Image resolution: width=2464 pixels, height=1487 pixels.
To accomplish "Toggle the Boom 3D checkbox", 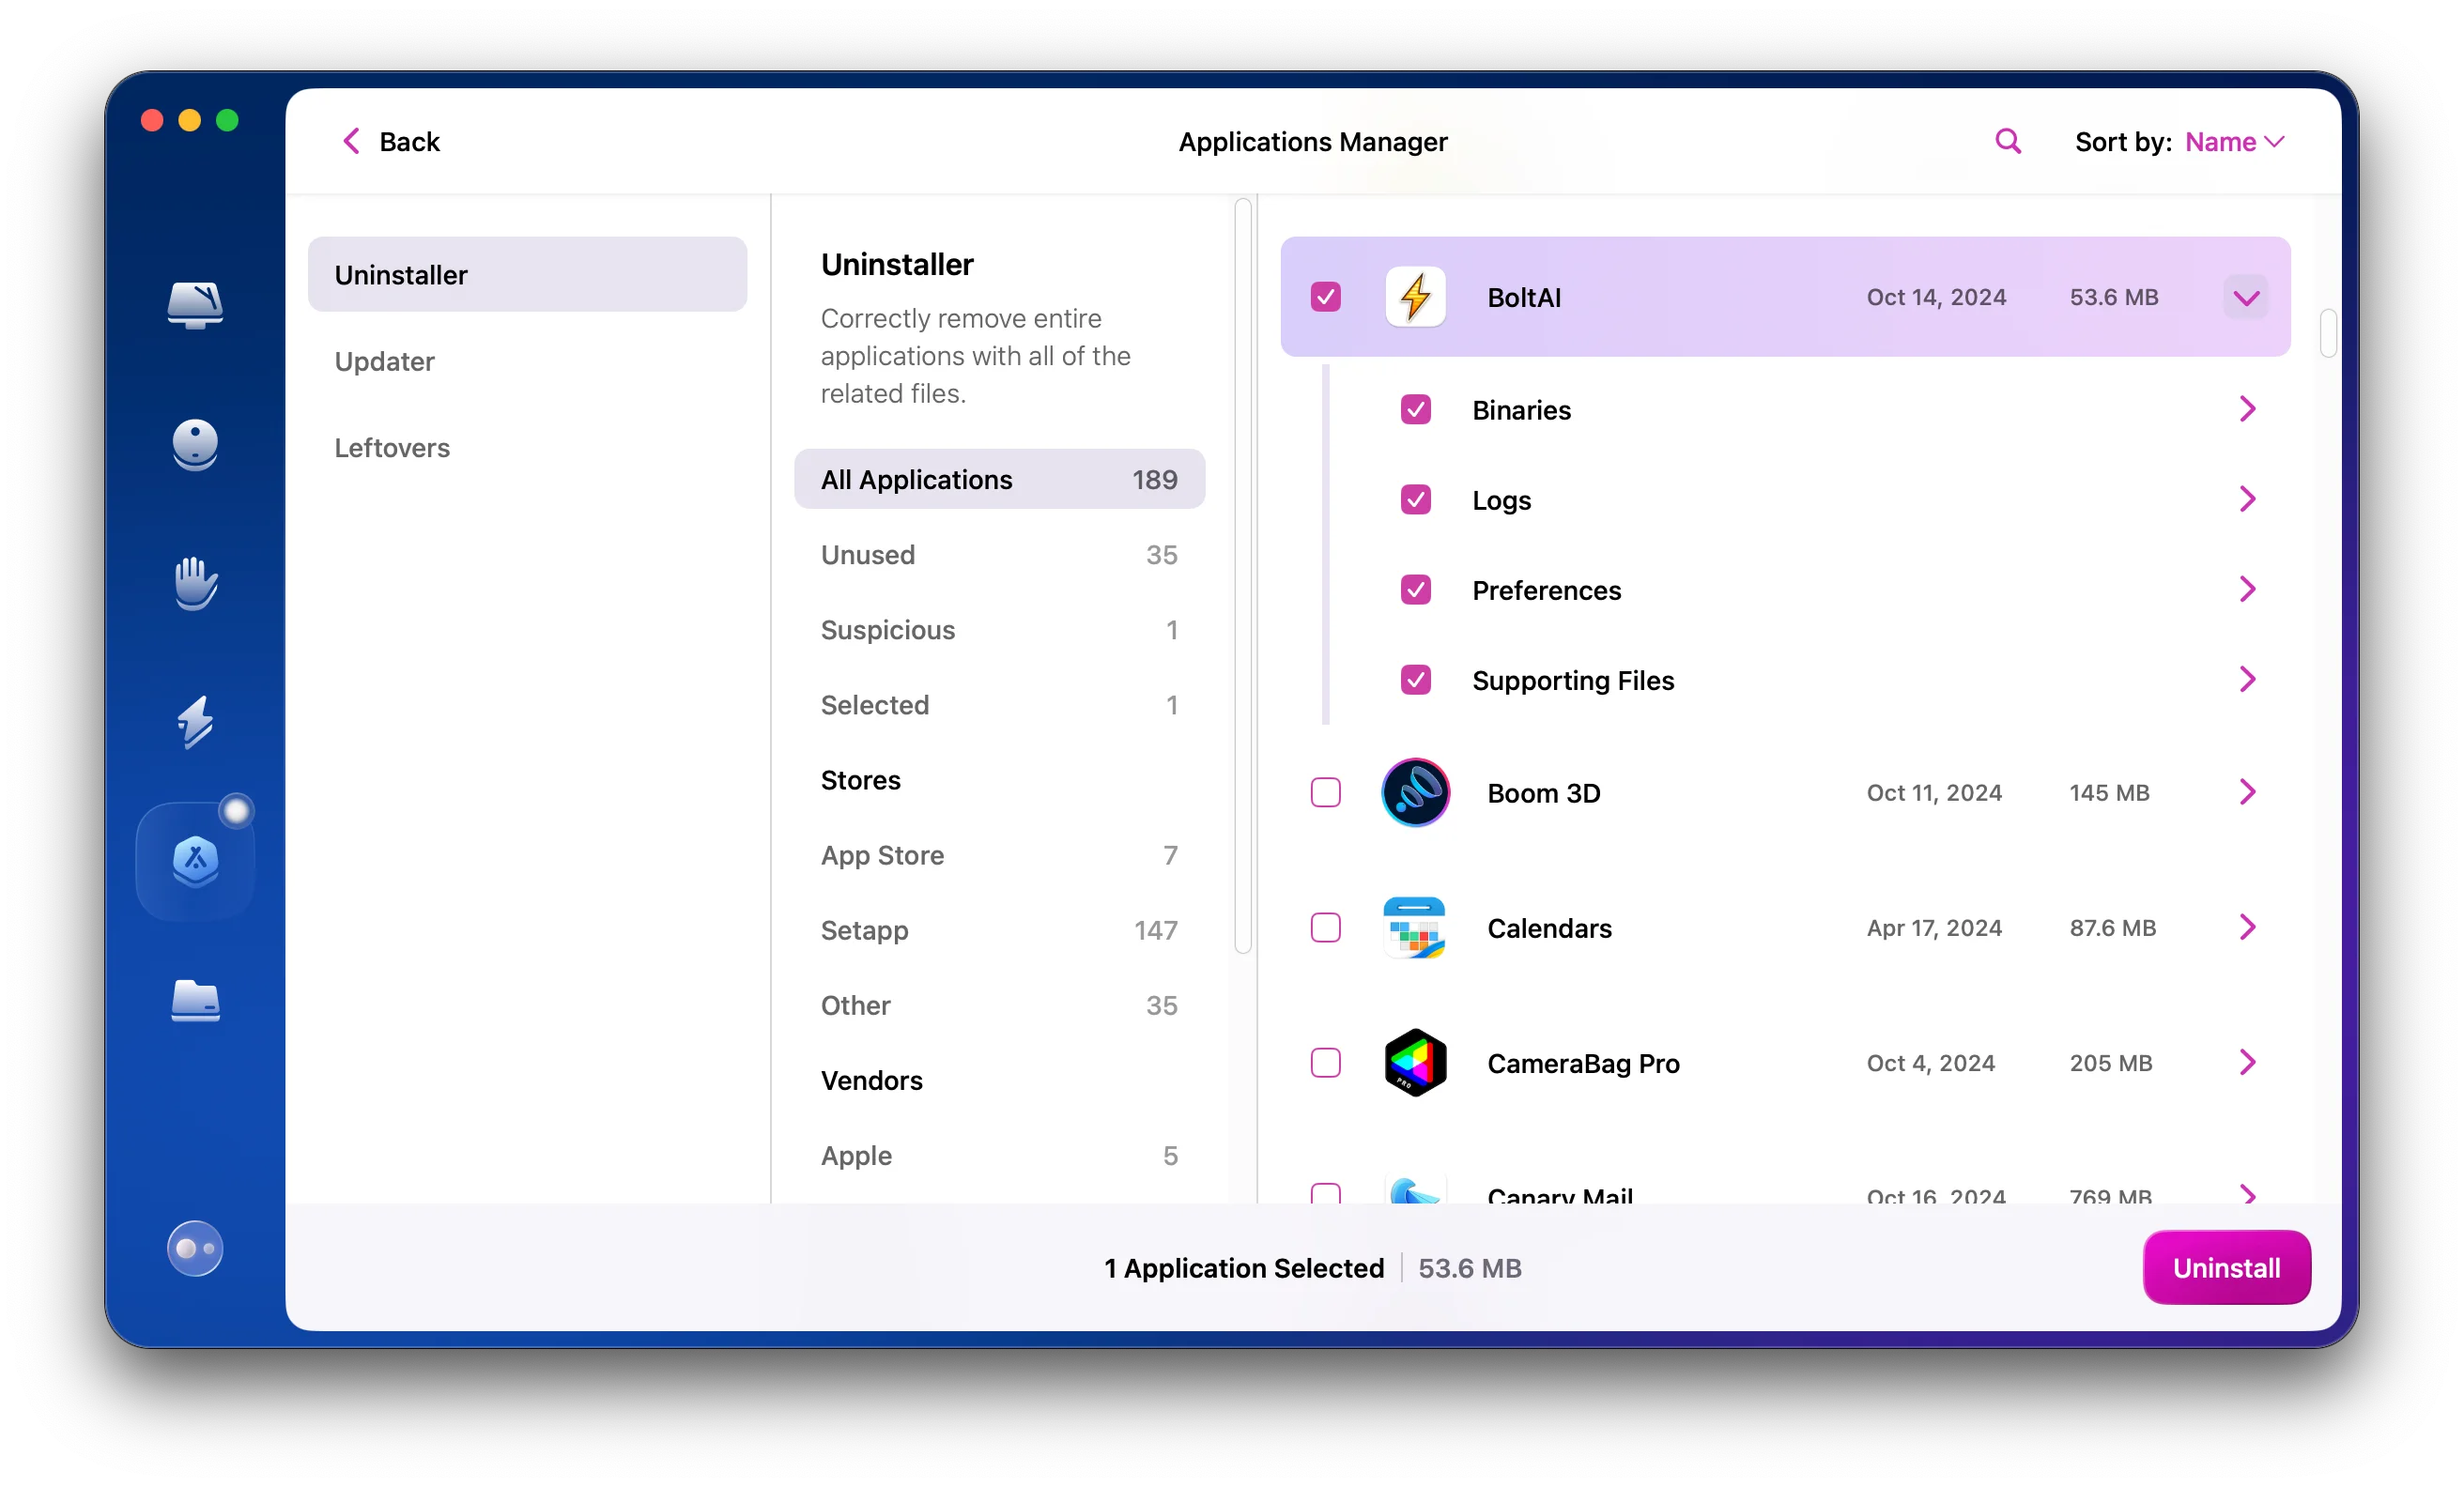I will 1325,793.
